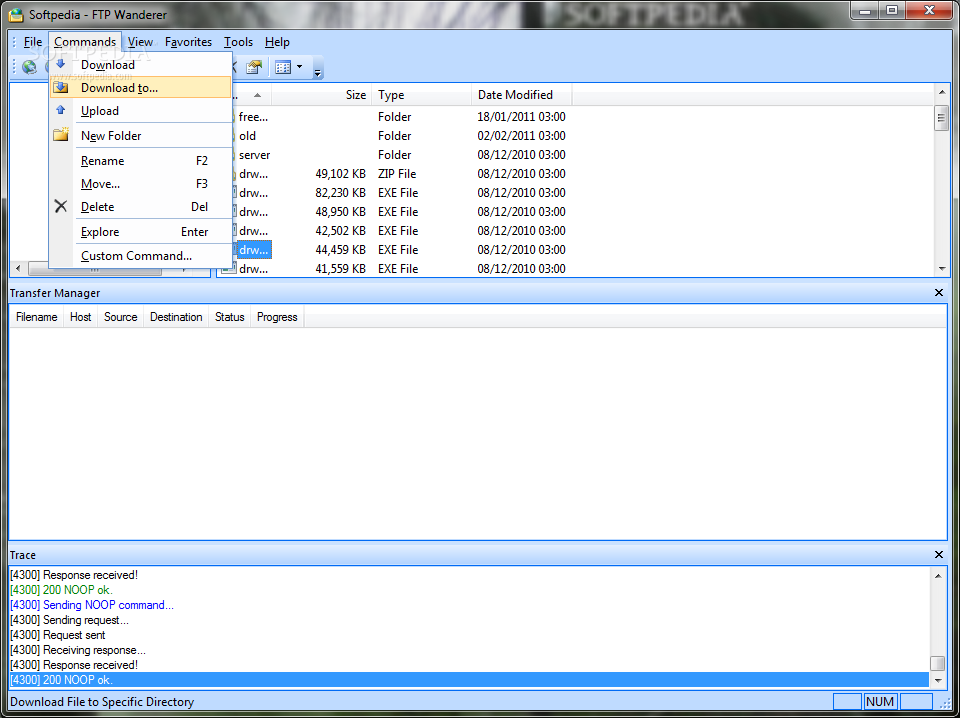
Task: Click NUM indicator in status bar
Action: point(880,701)
